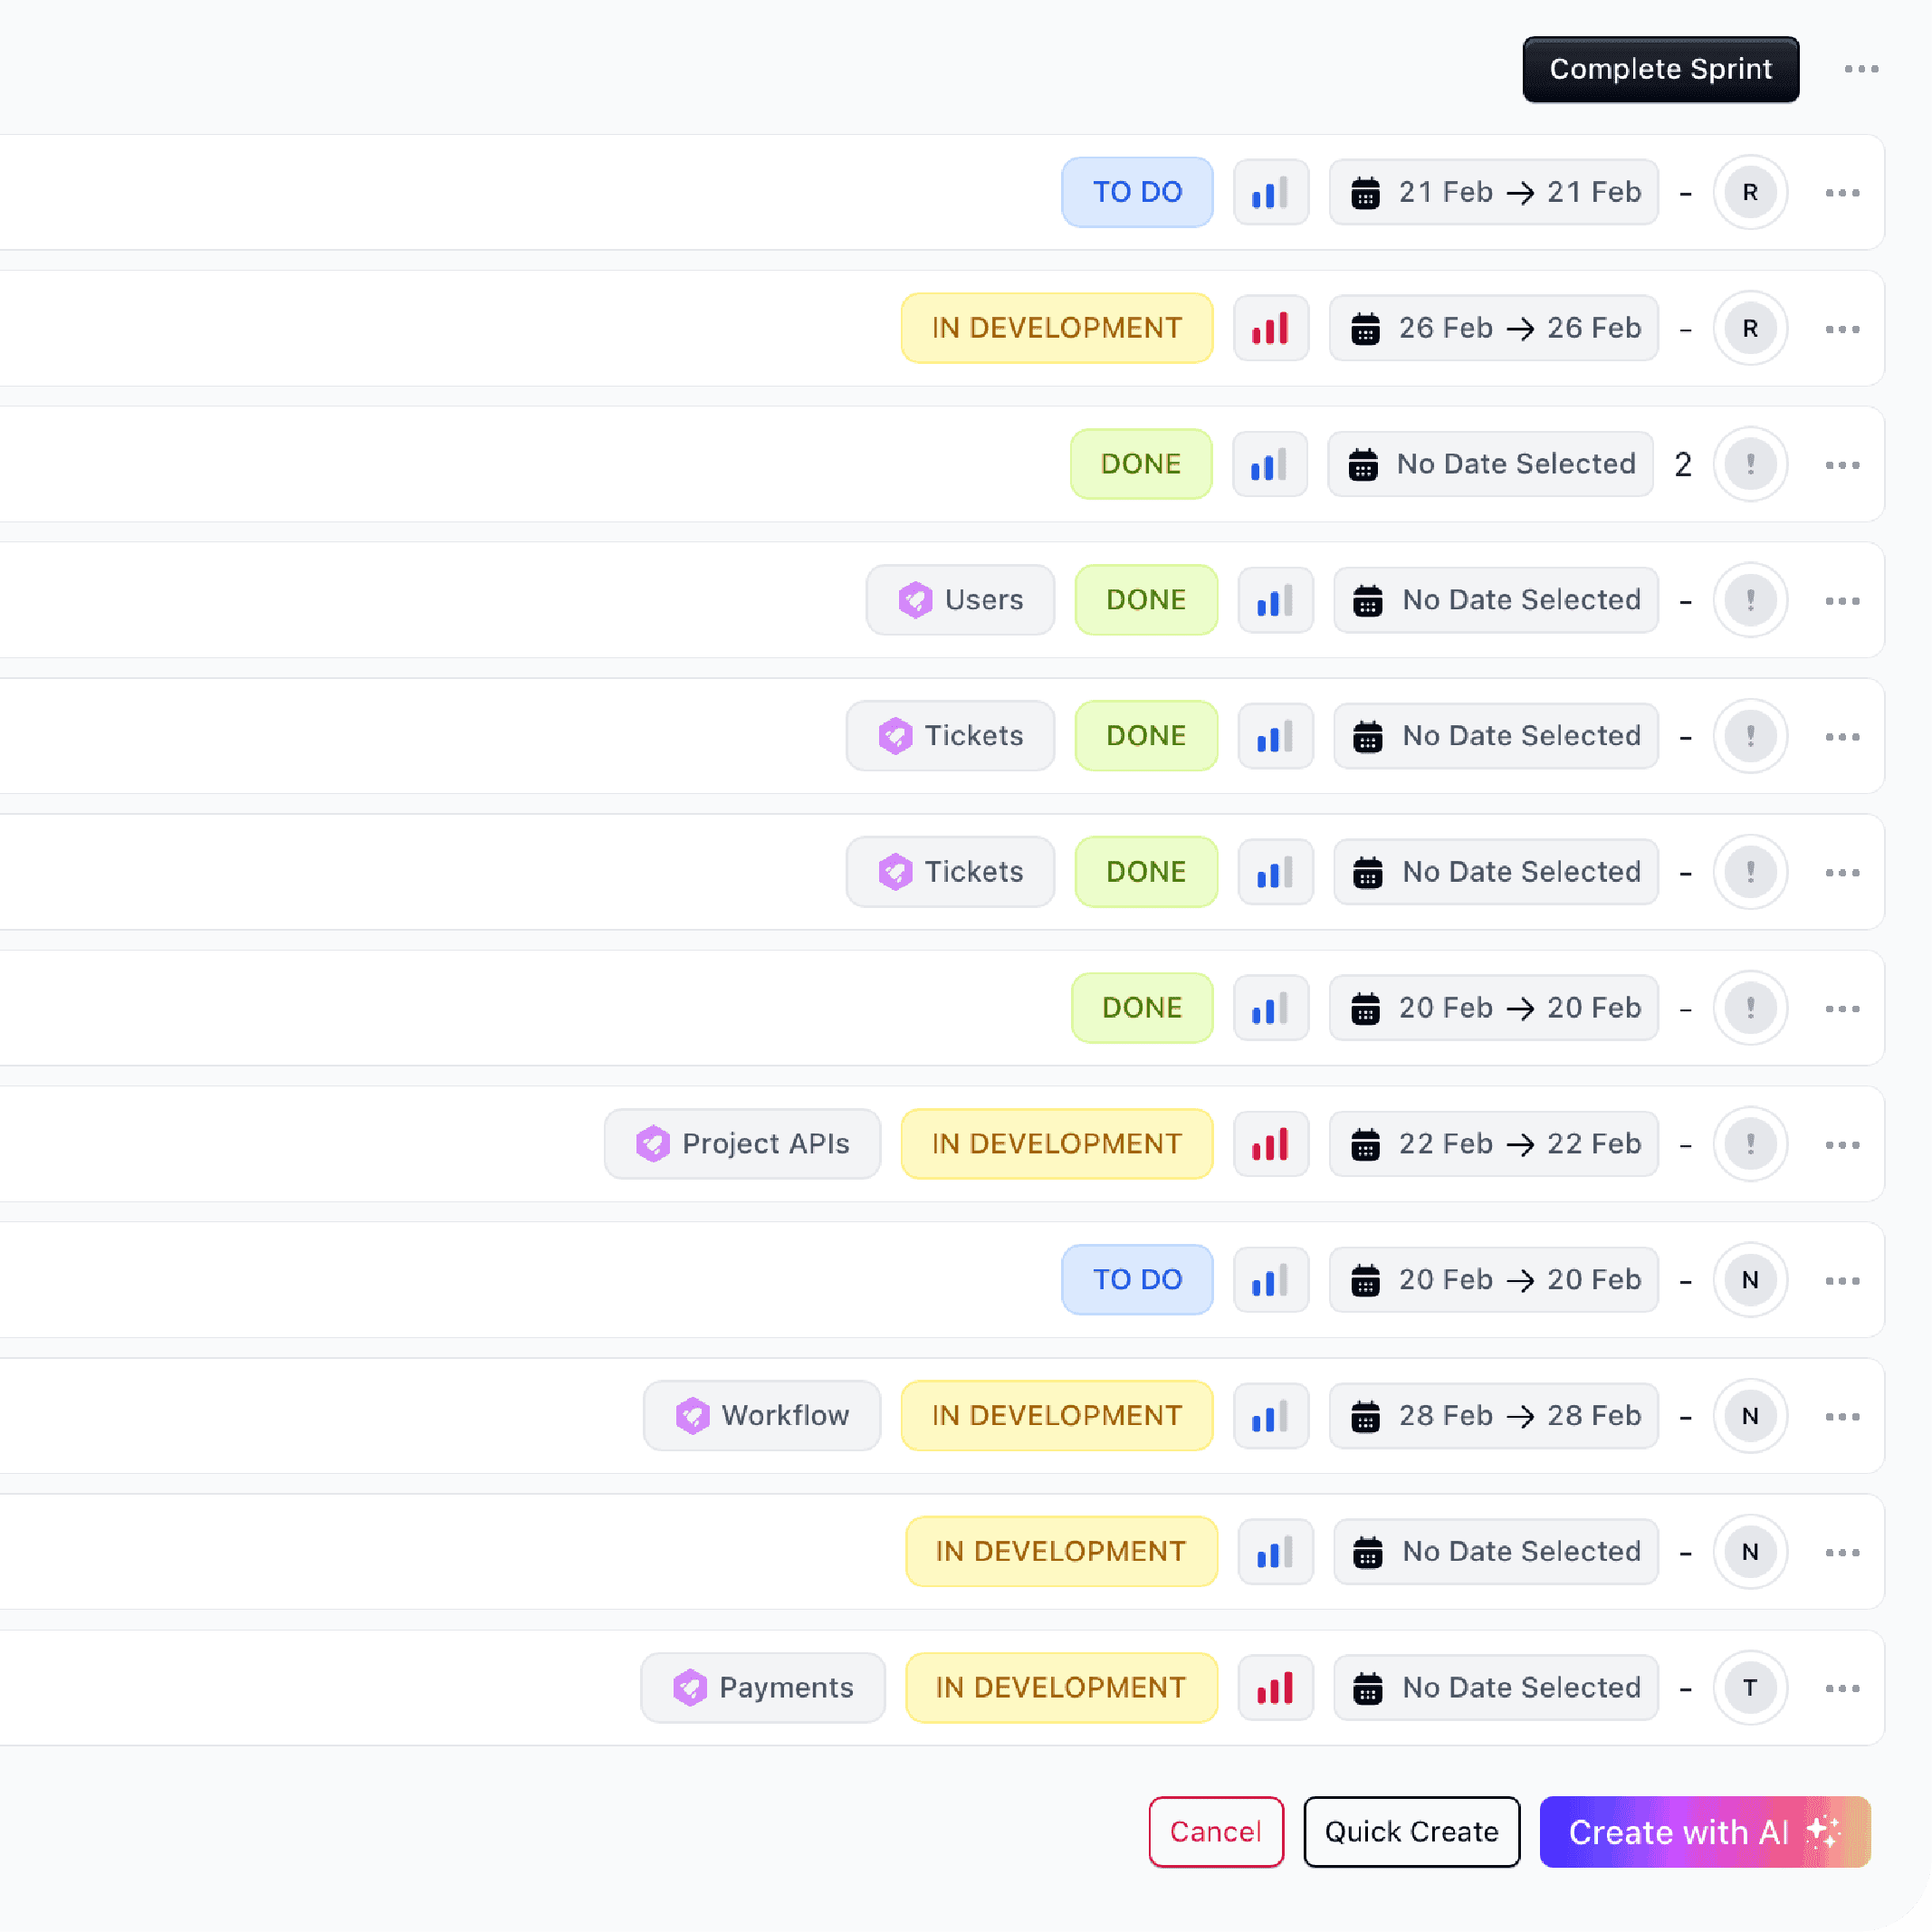Click the priority bars icon on the TO DO task
The image size is (1932, 1932).
(1271, 192)
